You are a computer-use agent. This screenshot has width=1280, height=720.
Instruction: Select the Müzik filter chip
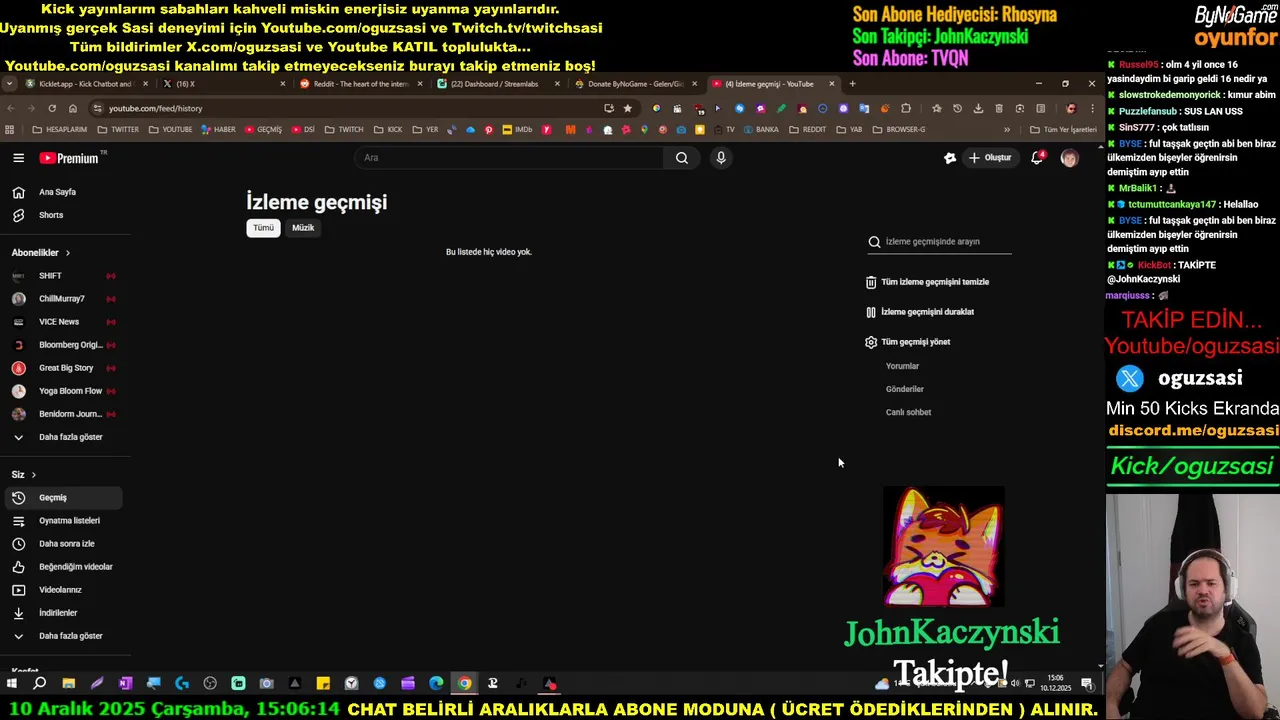pos(303,228)
